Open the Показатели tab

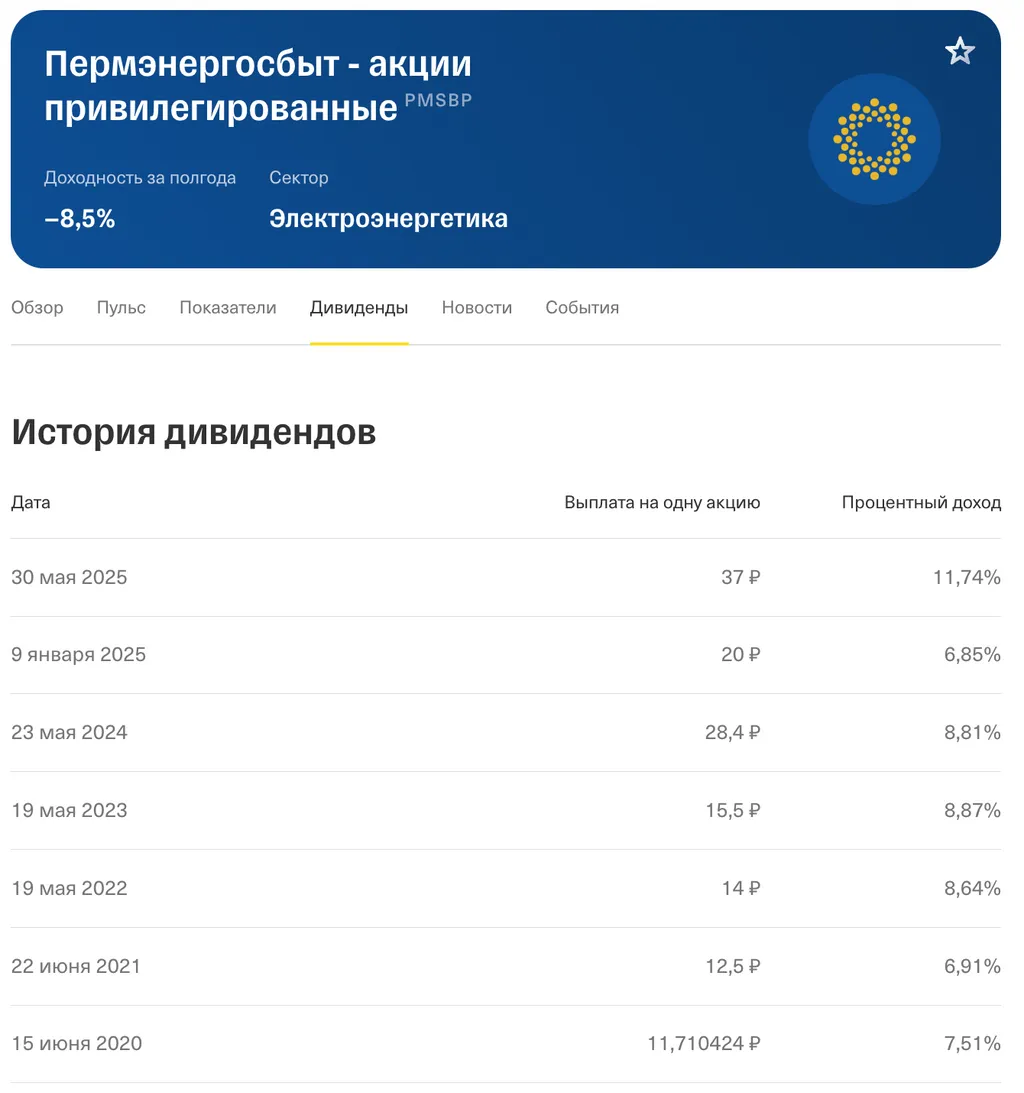[x=228, y=308]
